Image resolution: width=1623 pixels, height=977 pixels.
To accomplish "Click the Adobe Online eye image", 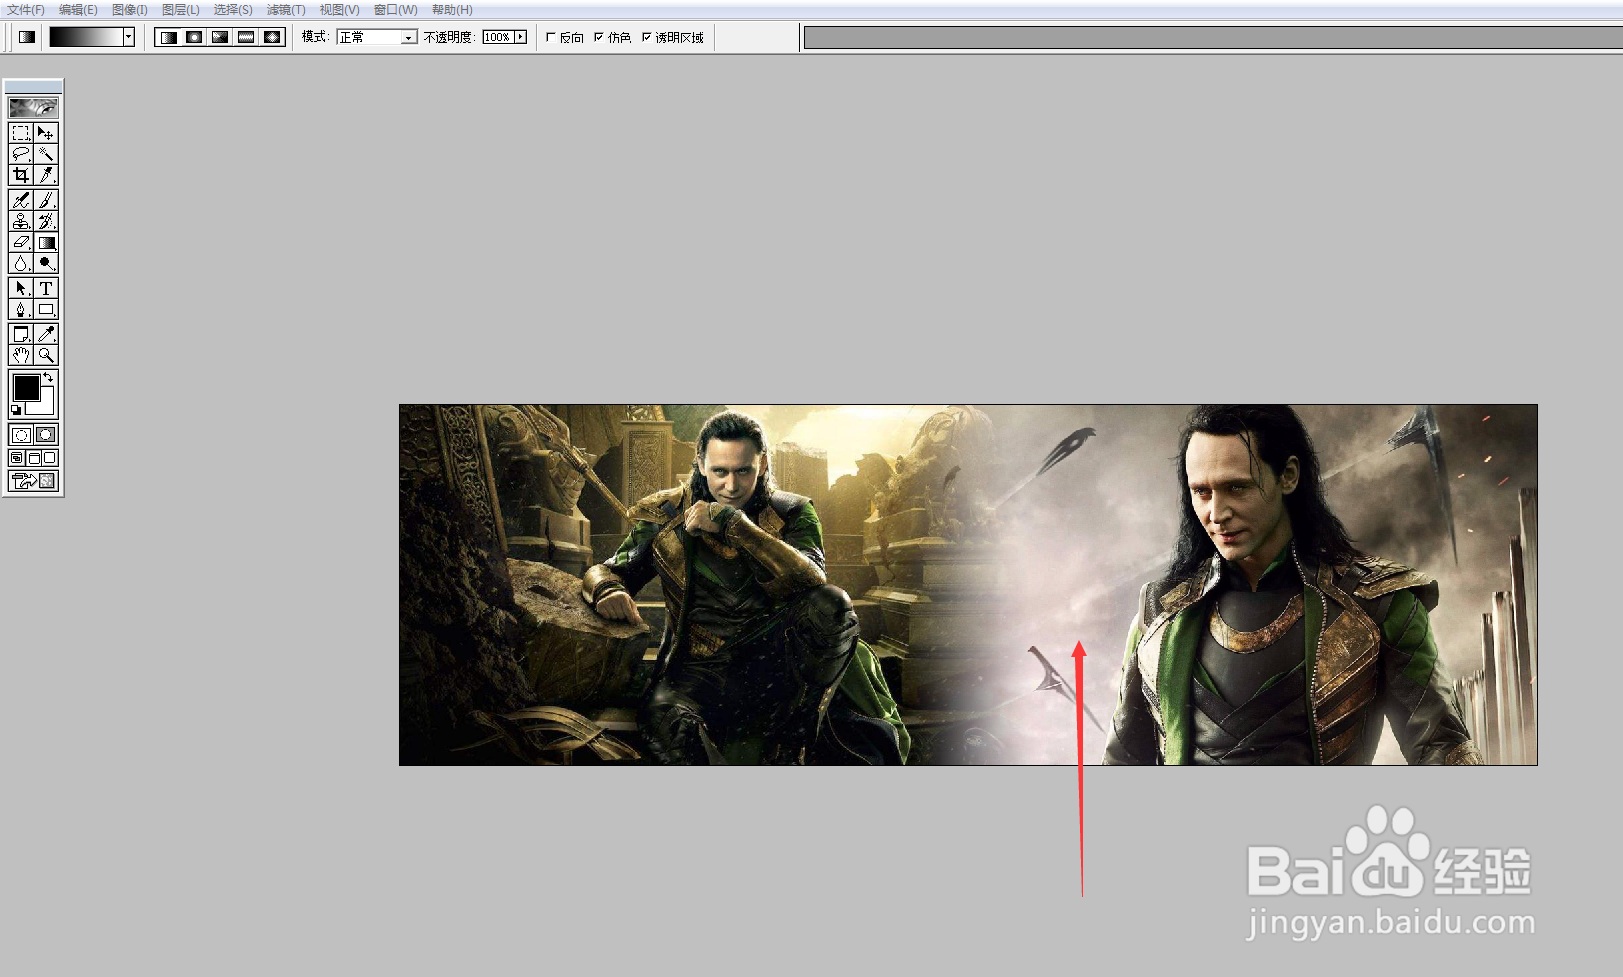I will tap(33, 107).
